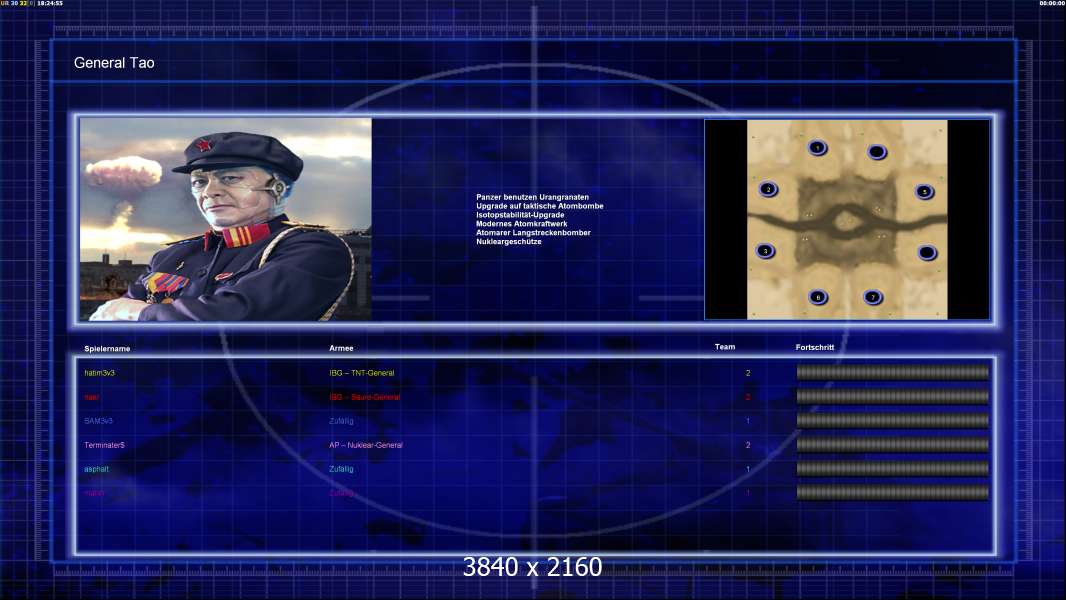Click the "Spielername" column header
Viewport: 1066px width, 600px height.
pos(107,349)
